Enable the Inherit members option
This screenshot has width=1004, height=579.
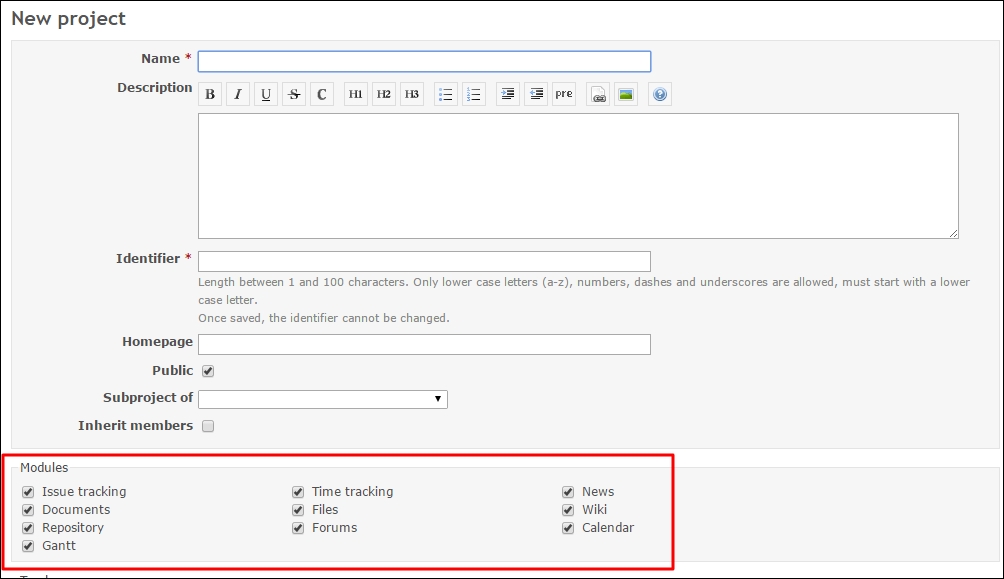tap(208, 426)
